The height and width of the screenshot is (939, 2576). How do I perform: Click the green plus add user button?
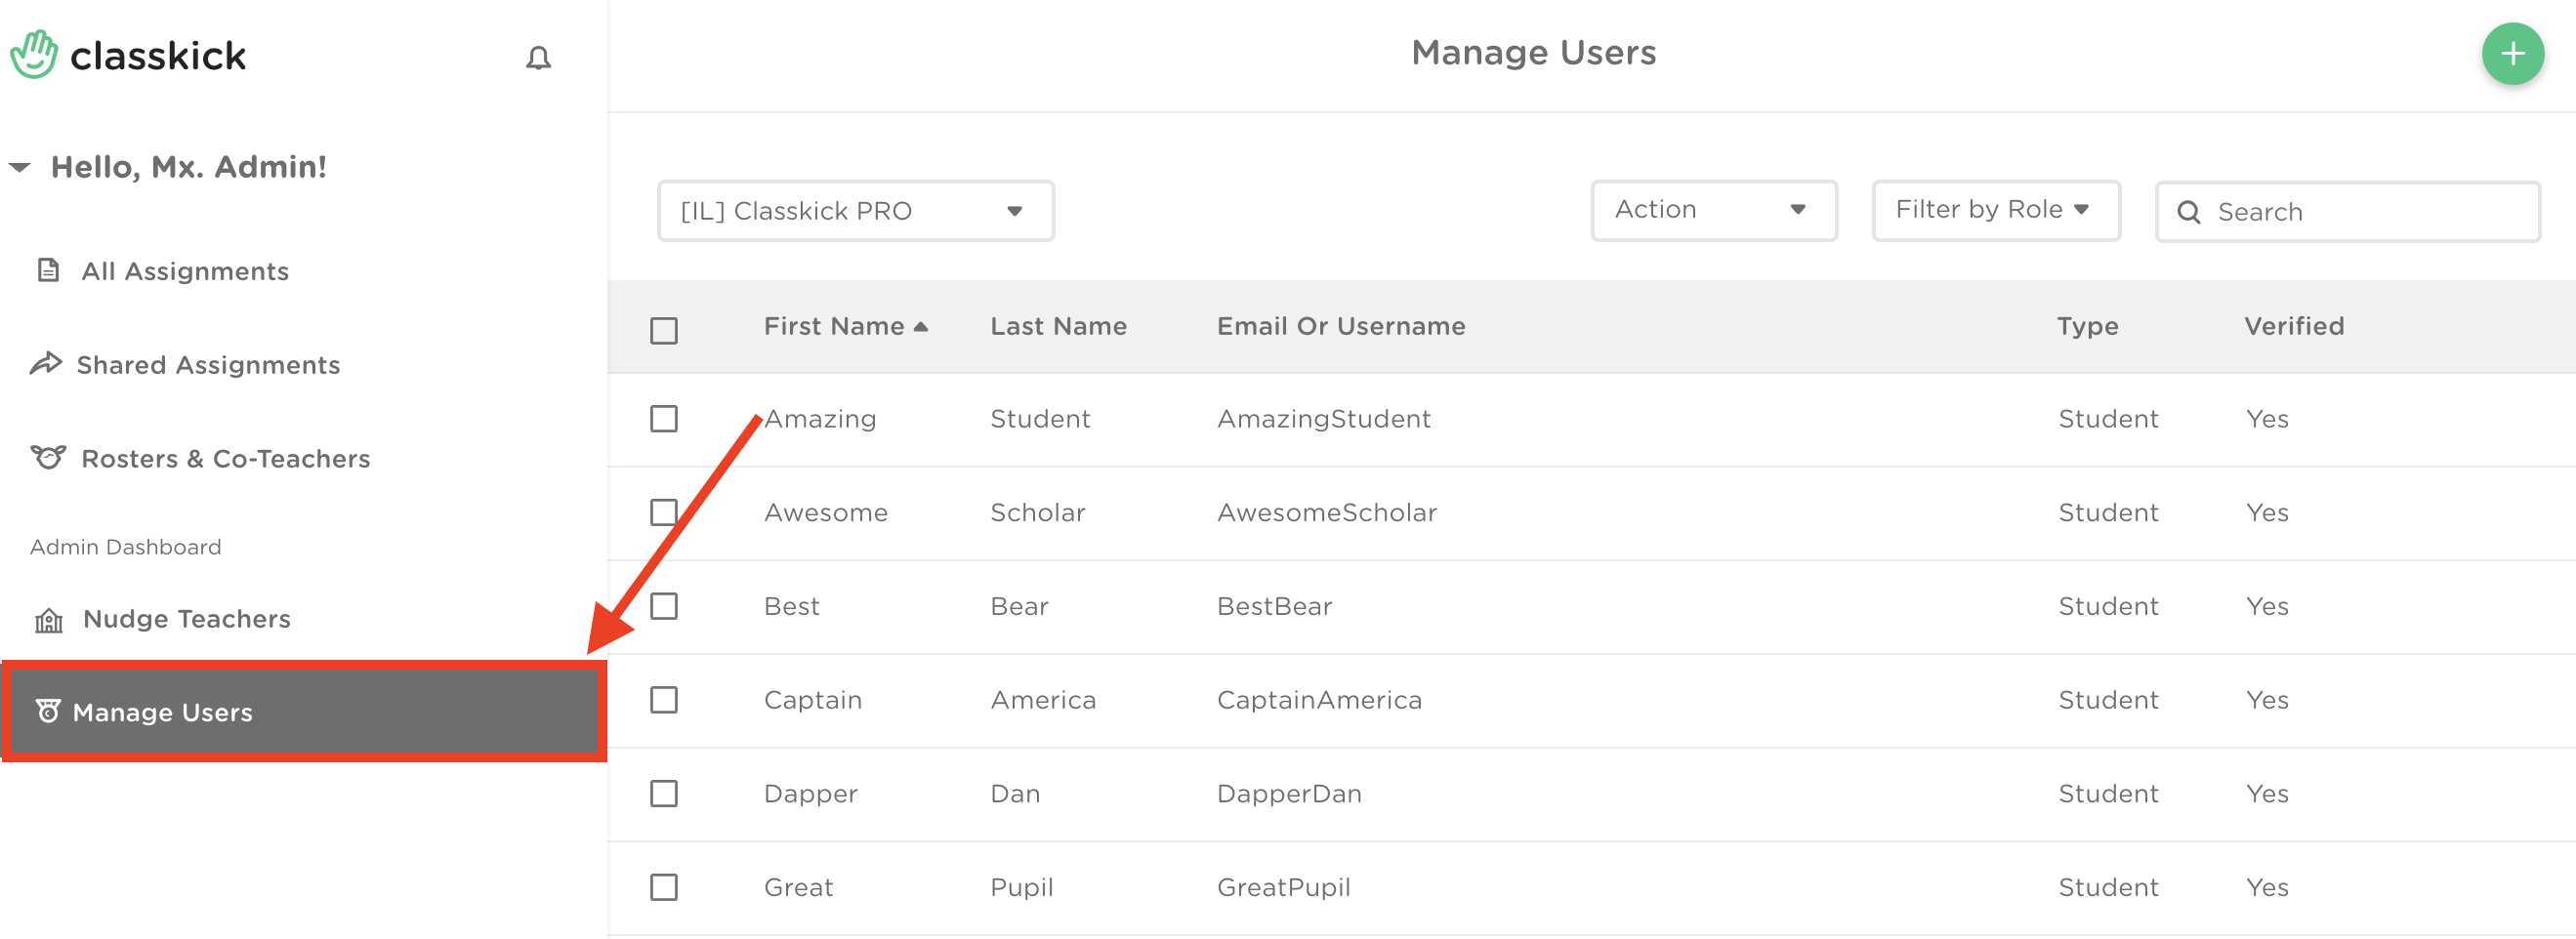tap(2511, 54)
